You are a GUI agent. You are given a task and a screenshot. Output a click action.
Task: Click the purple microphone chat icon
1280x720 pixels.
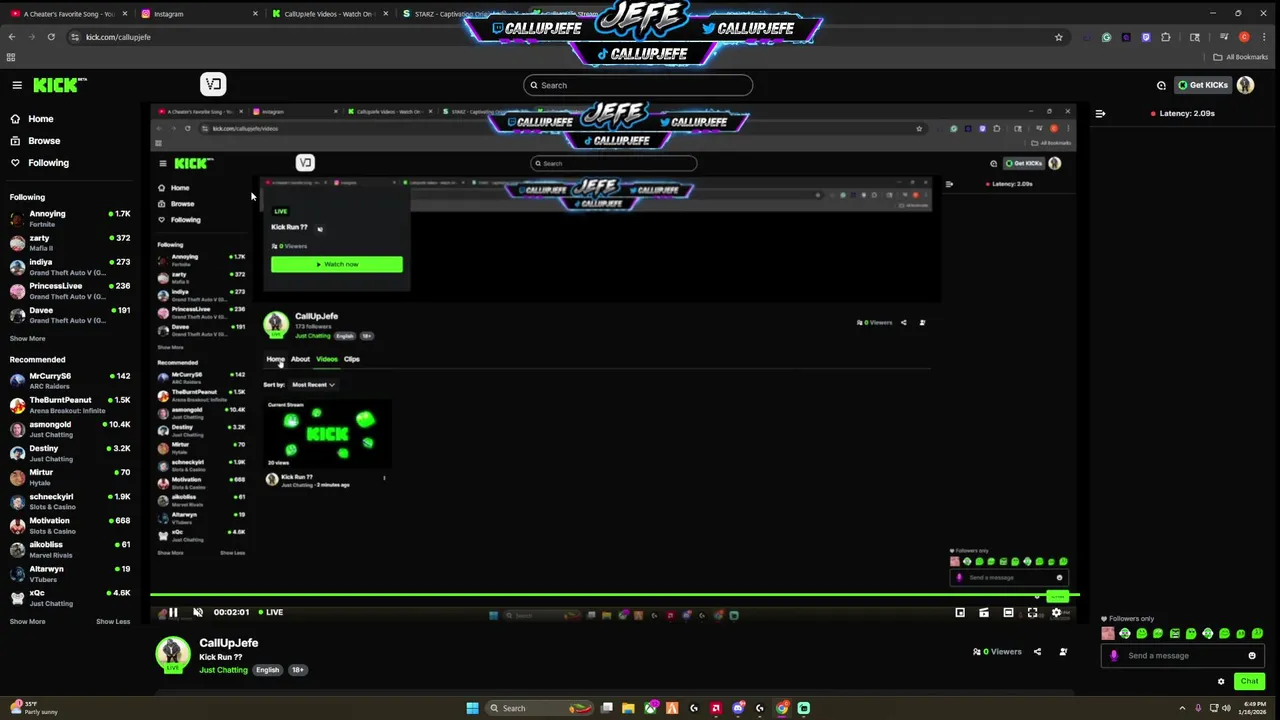(x=1114, y=655)
